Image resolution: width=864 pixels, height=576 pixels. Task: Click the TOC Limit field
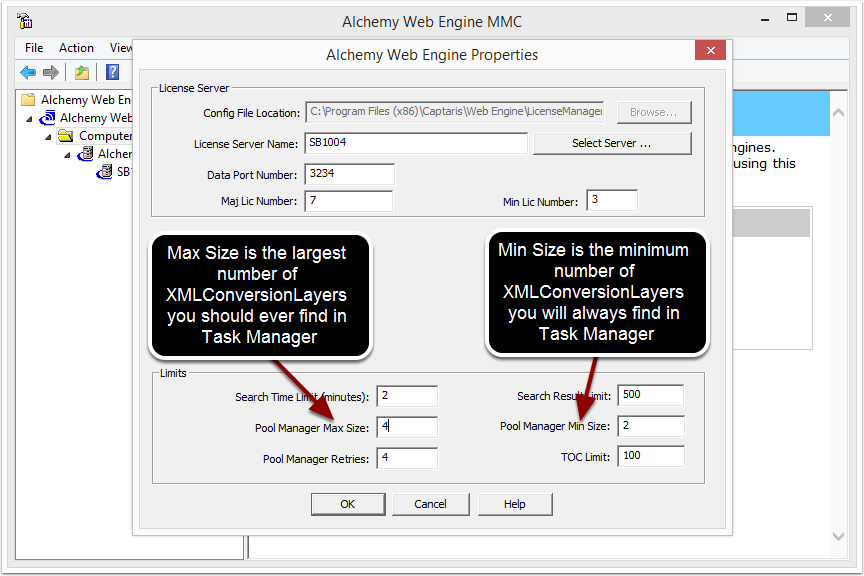click(651, 456)
